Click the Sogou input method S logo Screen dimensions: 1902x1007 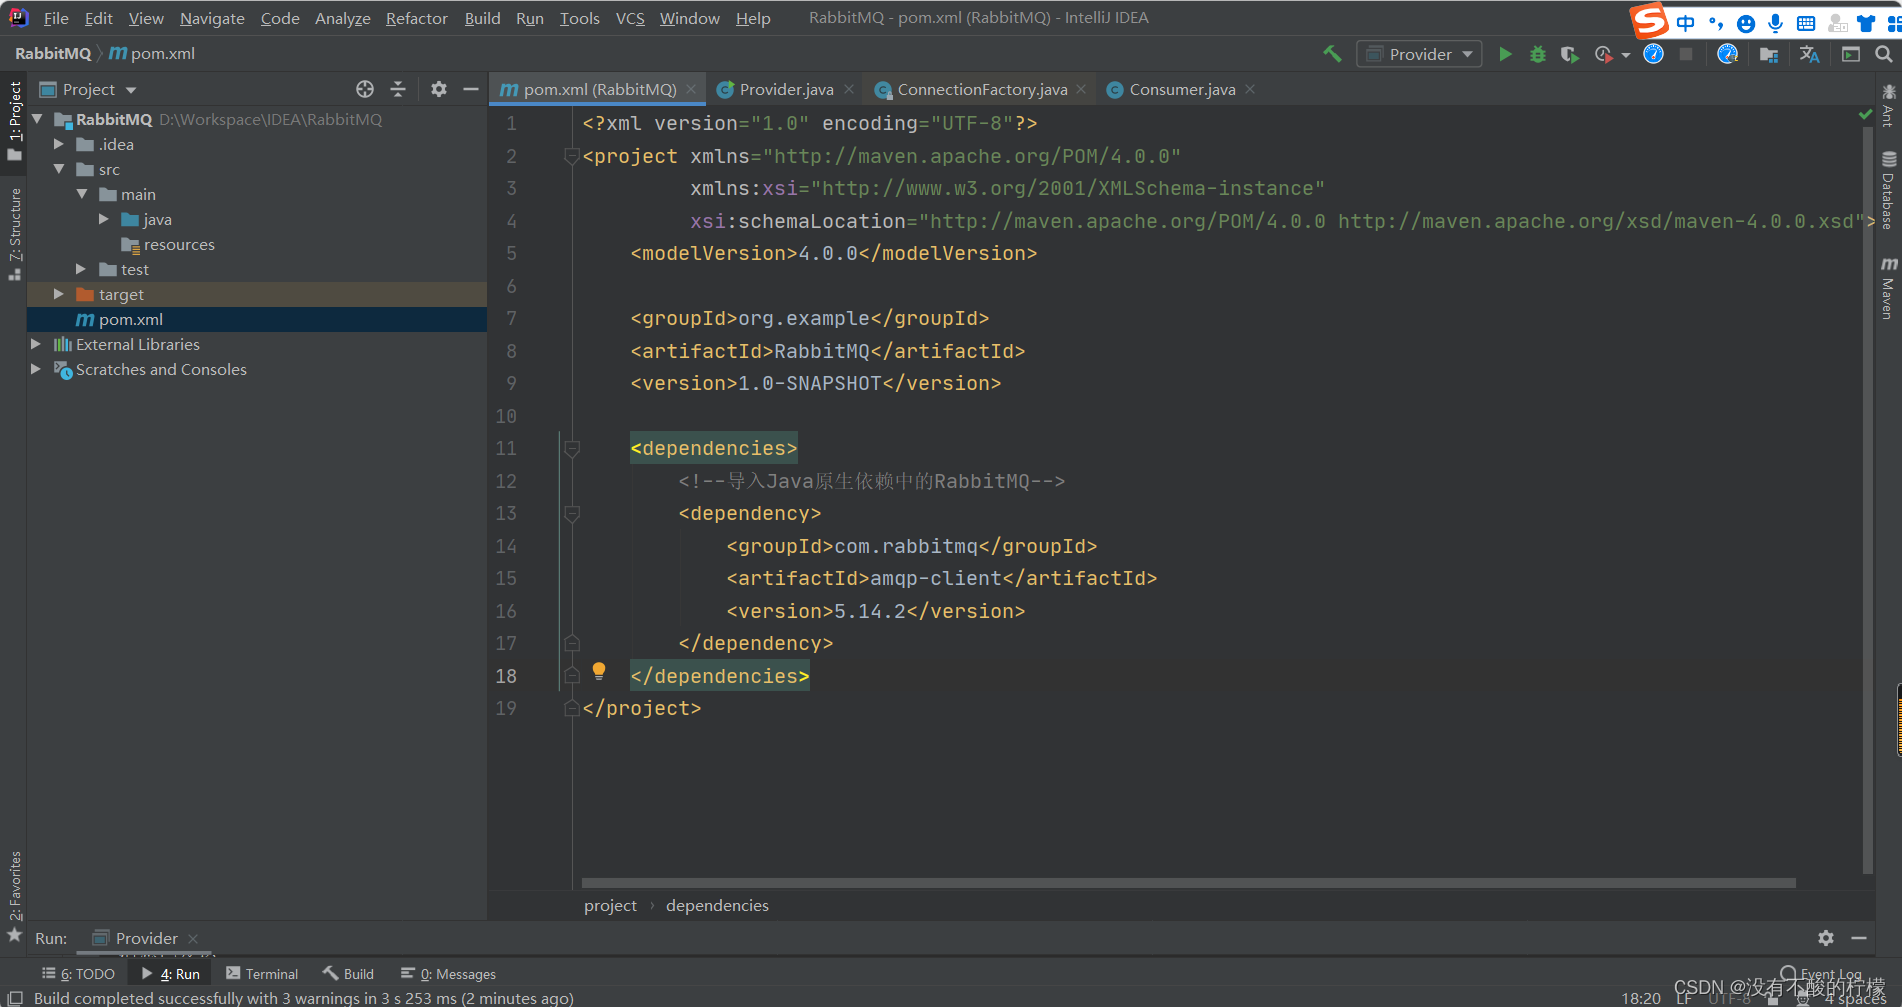[1650, 20]
